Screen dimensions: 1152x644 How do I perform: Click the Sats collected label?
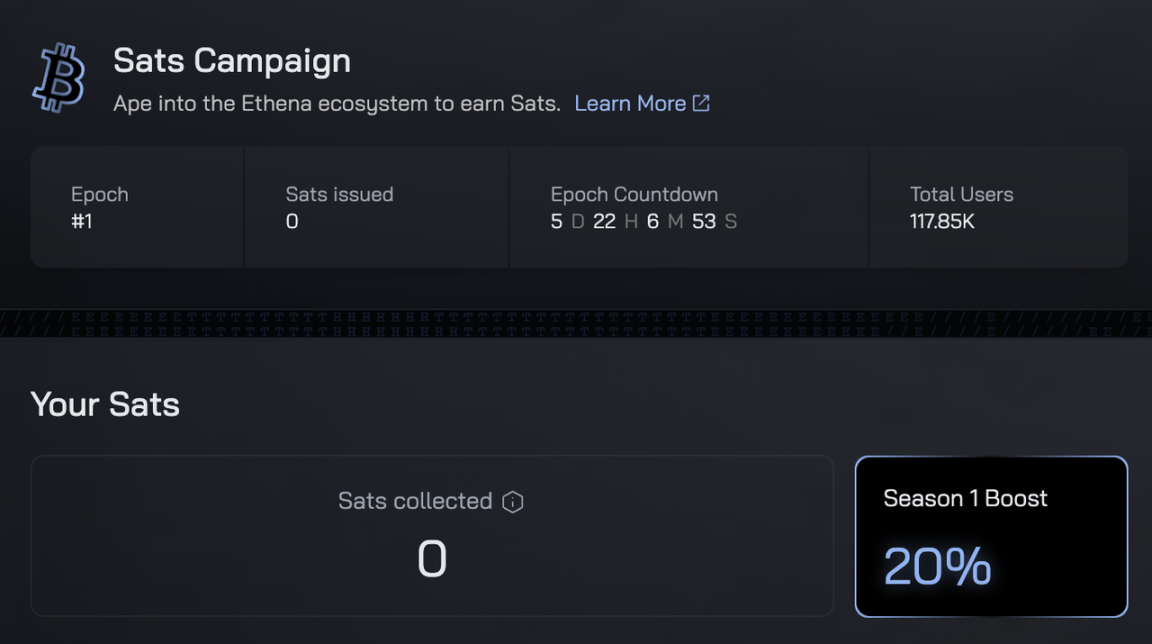pos(415,501)
